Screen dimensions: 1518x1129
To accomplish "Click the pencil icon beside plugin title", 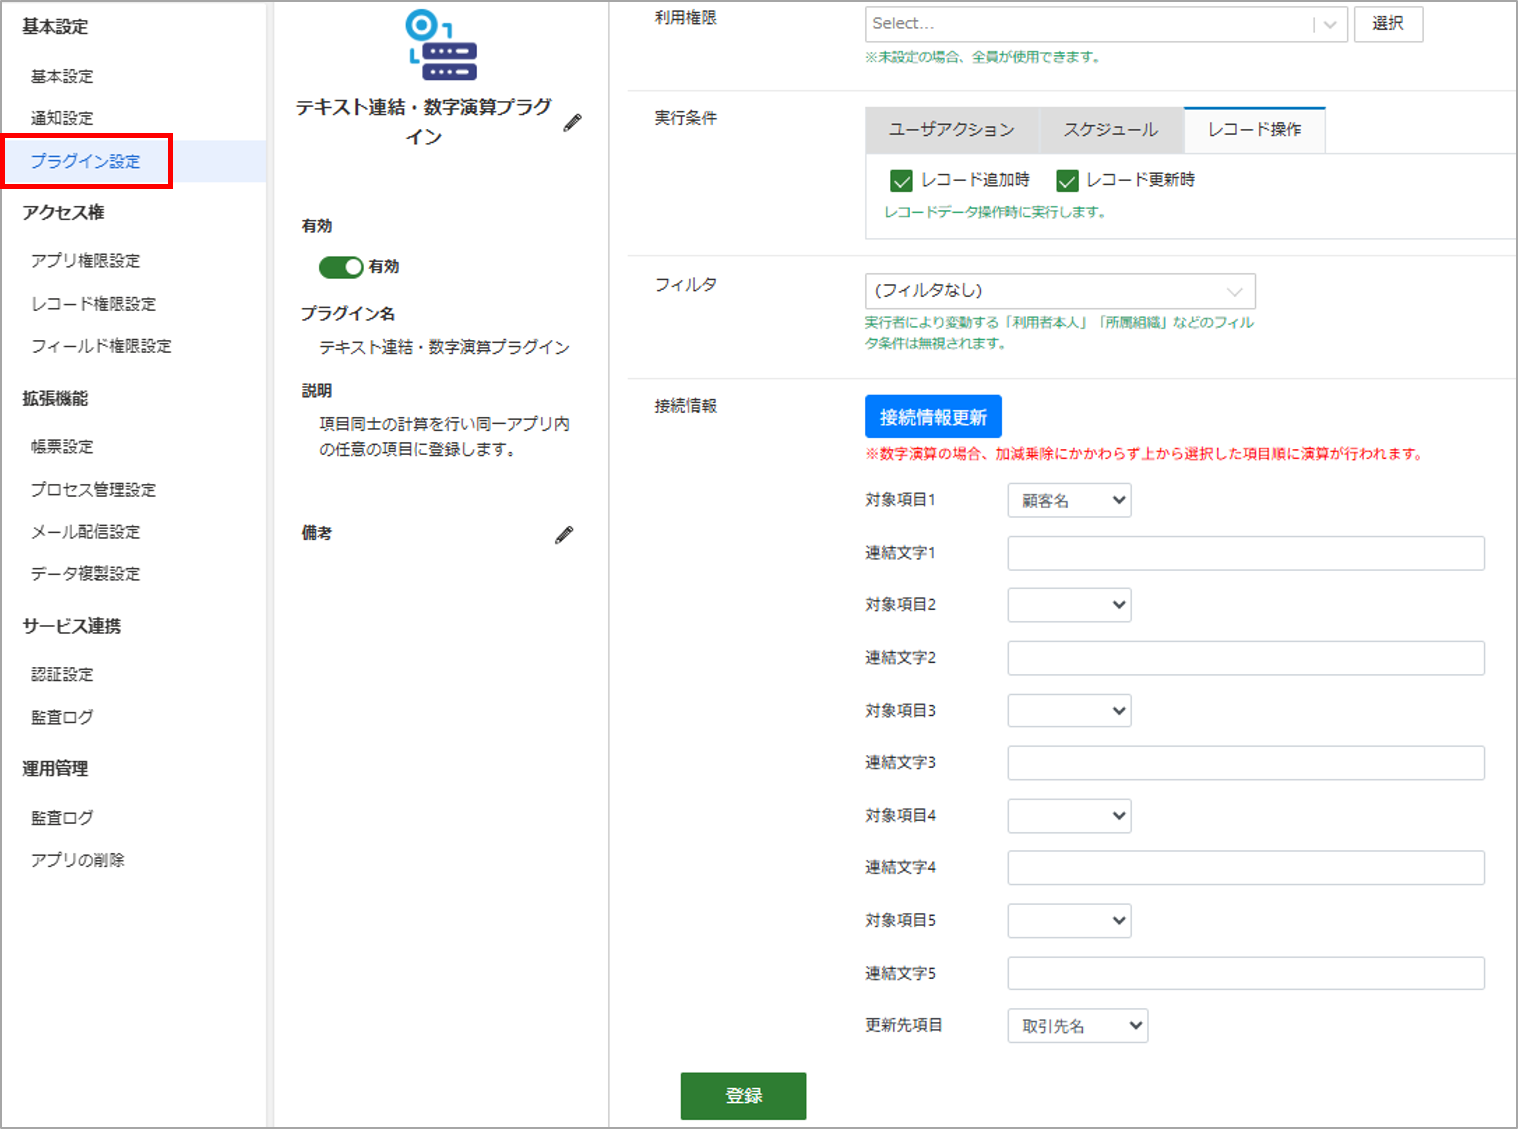I will pos(572,123).
